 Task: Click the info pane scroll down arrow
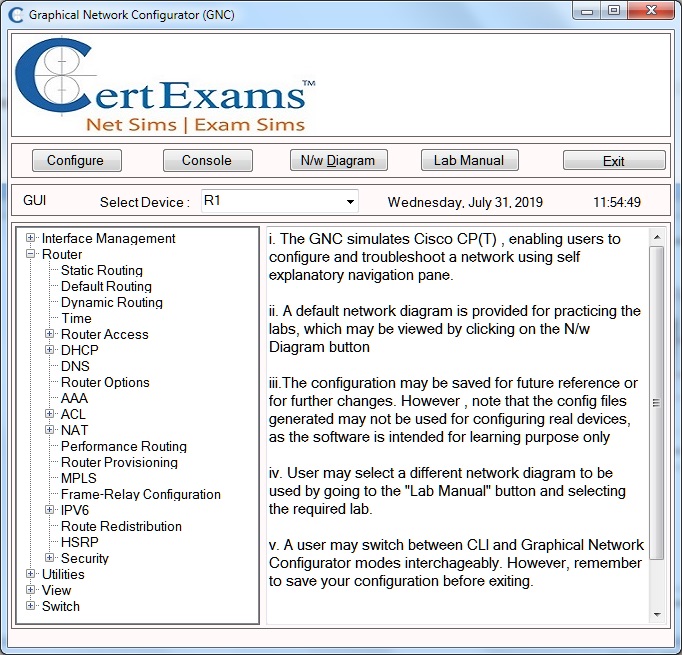(x=657, y=615)
